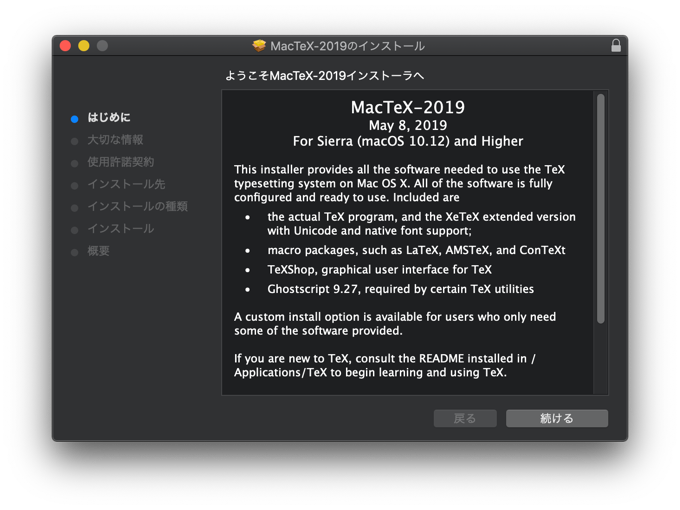Screen dimensions: 680x510
Task: Click the grey bullet next to 概要
Action: point(75,252)
